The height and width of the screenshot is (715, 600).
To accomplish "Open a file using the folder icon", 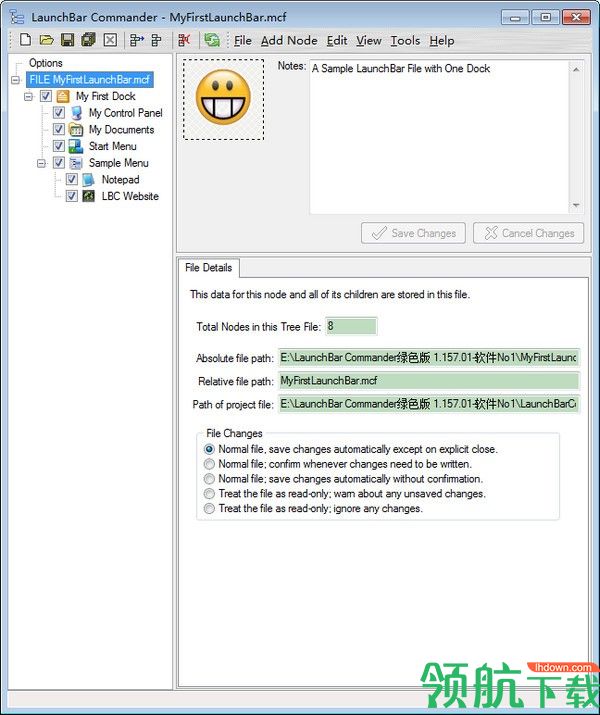I will click(46, 40).
